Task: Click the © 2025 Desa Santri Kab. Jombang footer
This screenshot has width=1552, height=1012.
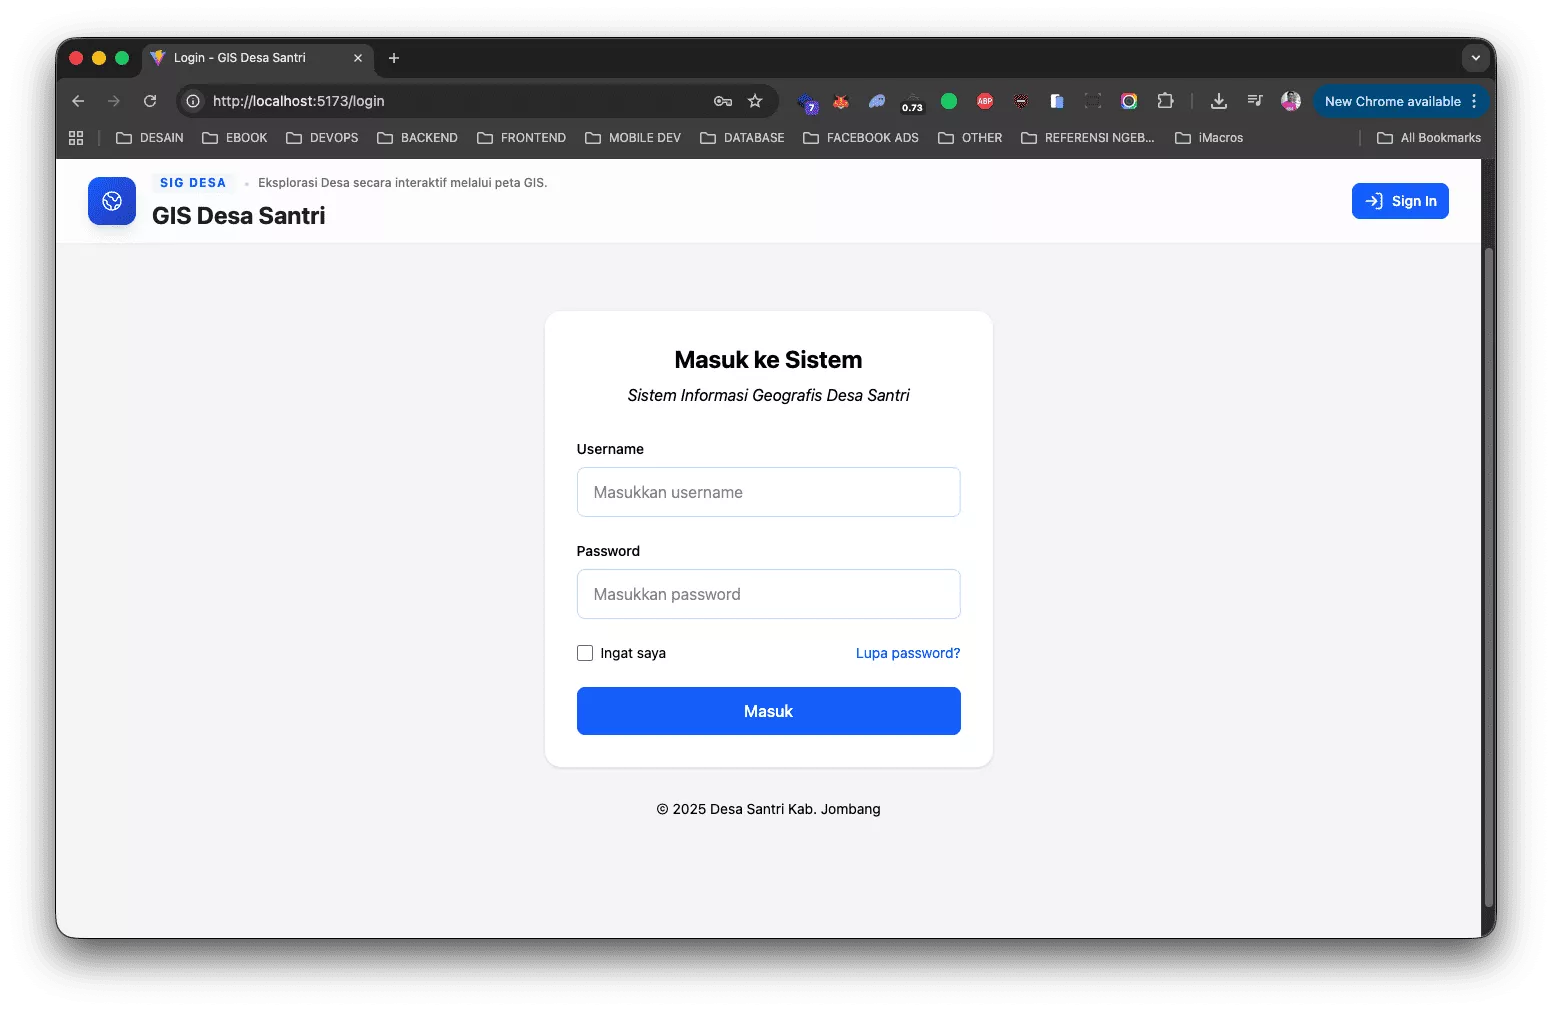Action: tap(768, 809)
